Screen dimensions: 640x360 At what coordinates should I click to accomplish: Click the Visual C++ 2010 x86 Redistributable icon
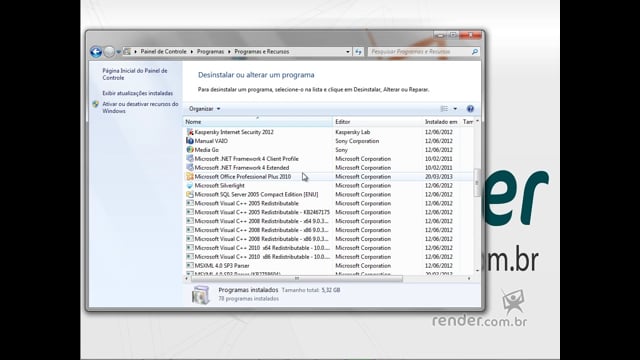pyautogui.click(x=190, y=256)
